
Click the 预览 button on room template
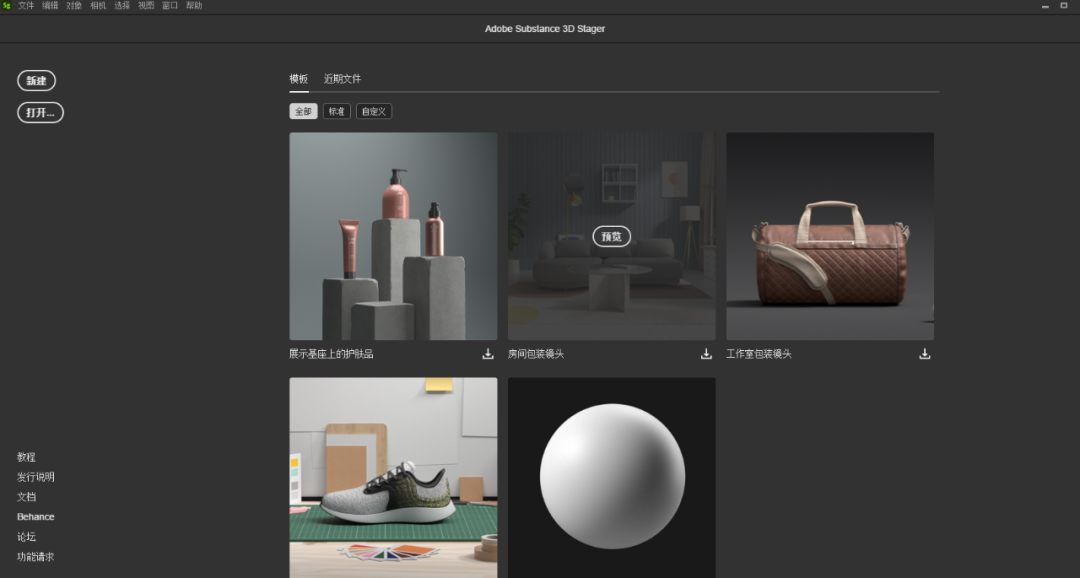611,237
